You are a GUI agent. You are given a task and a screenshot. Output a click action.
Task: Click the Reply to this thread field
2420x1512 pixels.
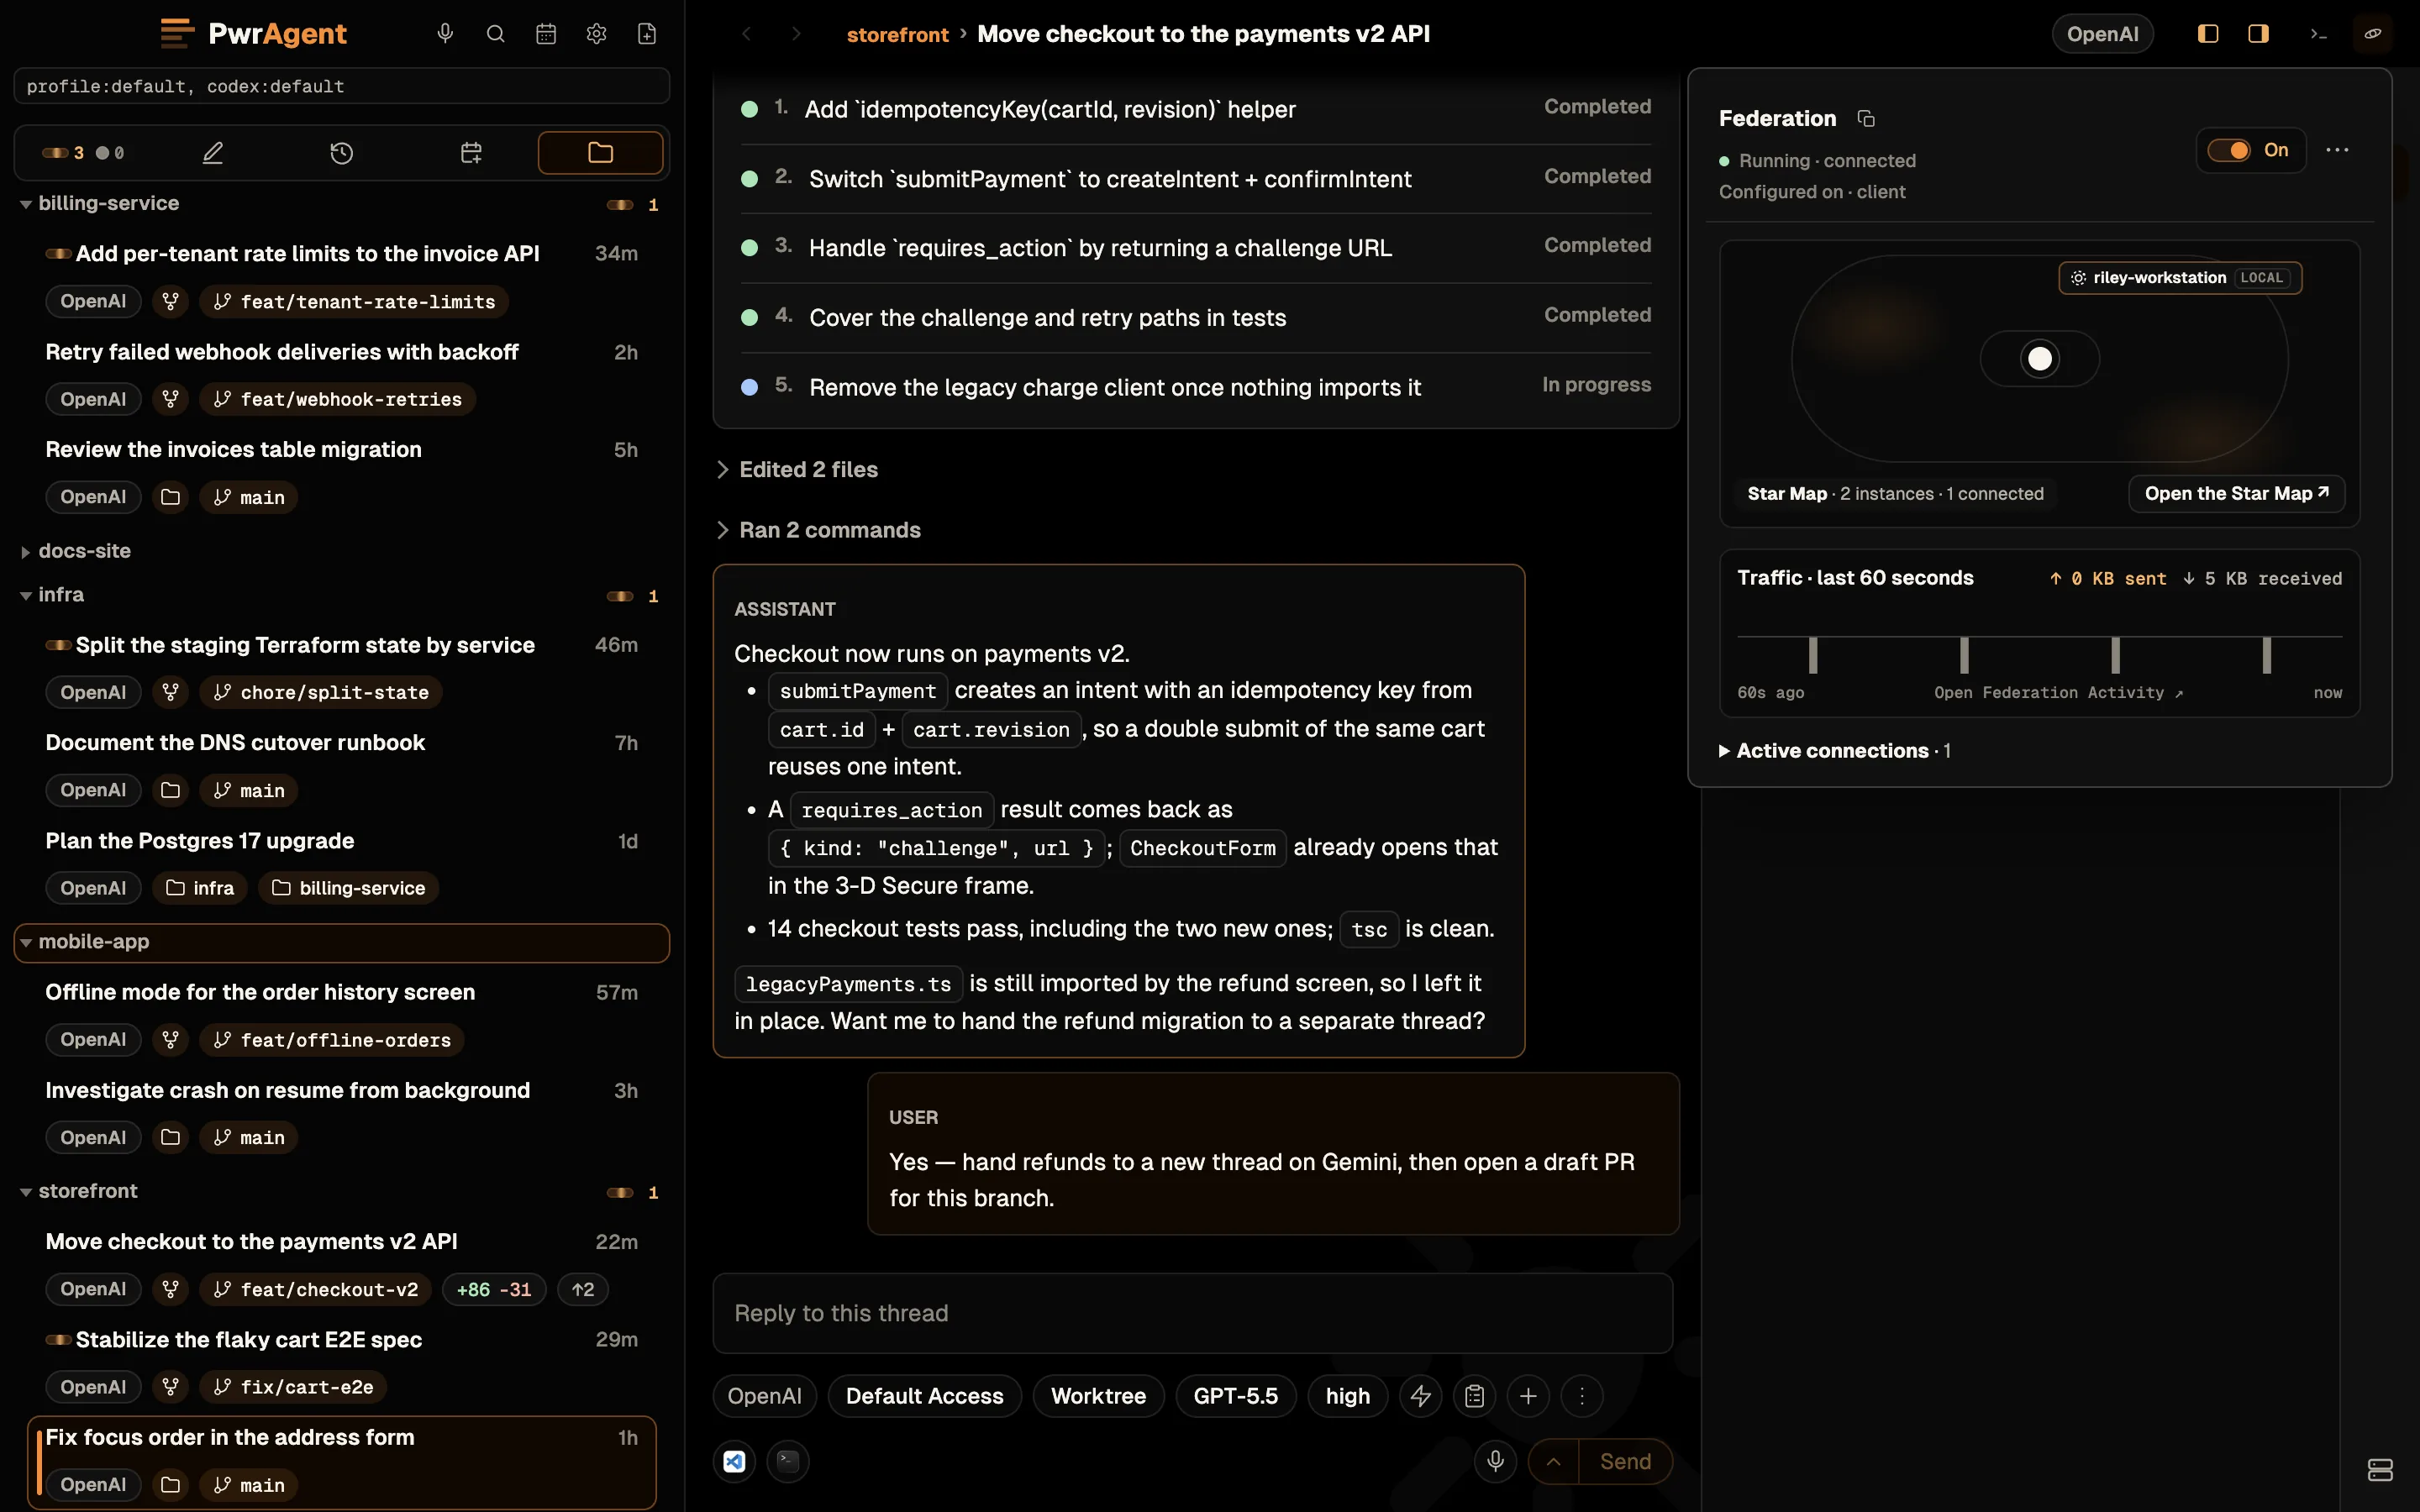click(1192, 1313)
